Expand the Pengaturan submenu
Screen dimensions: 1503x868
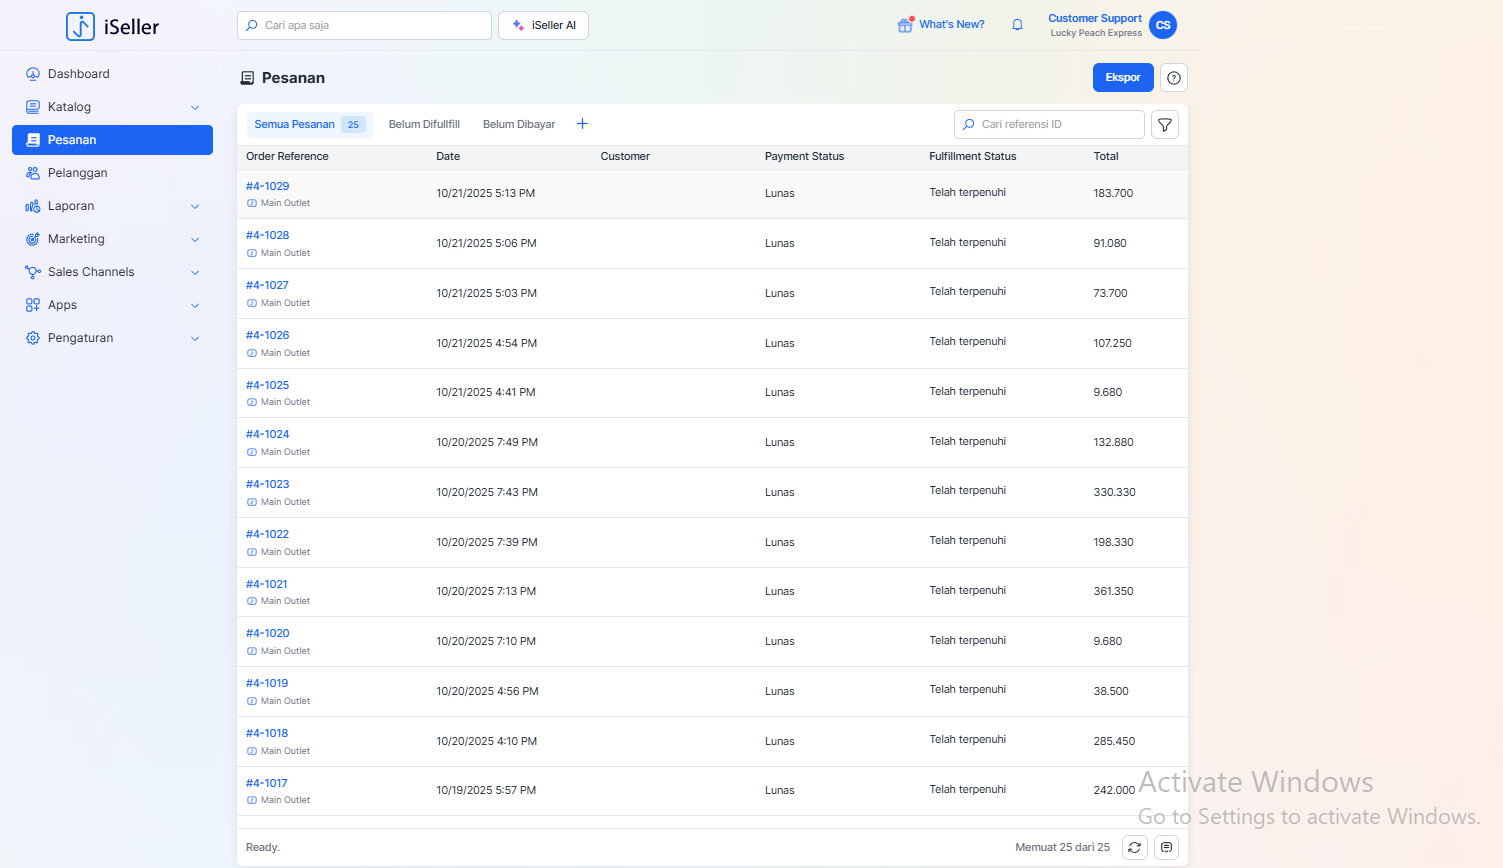(x=195, y=338)
